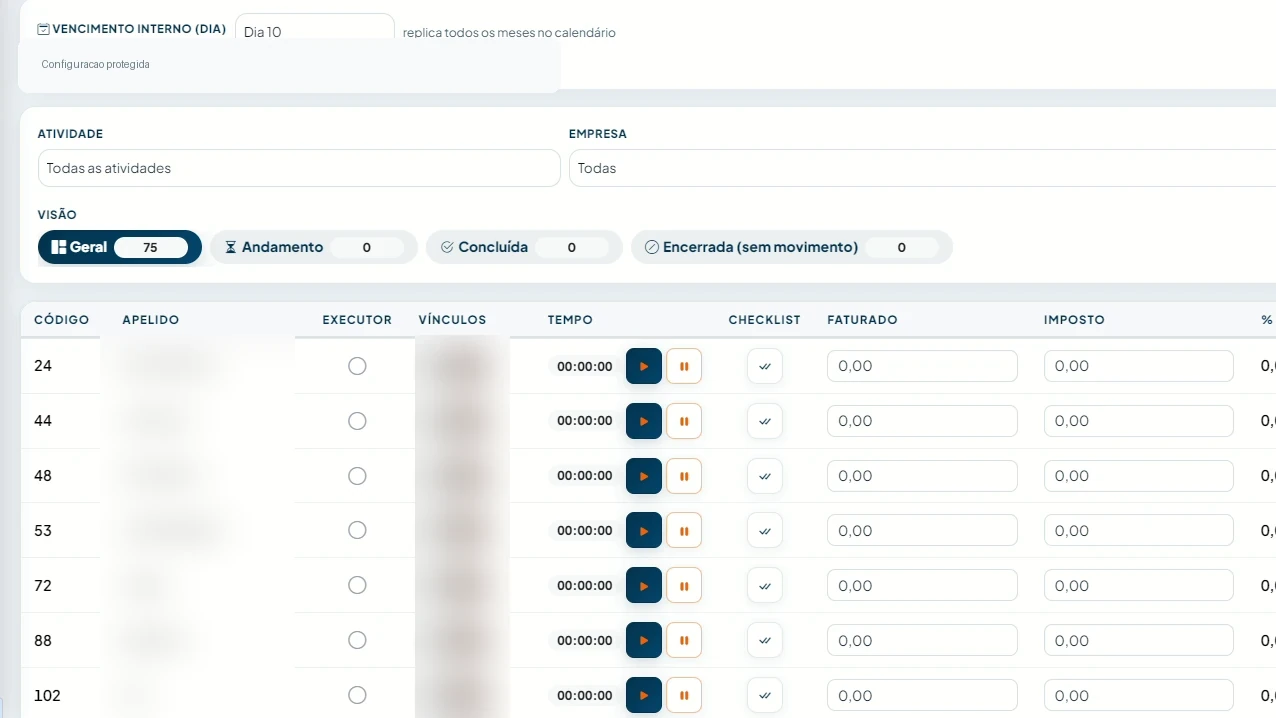Switch to the Andamento view tab
This screenshot has height=718, width=1276.
313,247
